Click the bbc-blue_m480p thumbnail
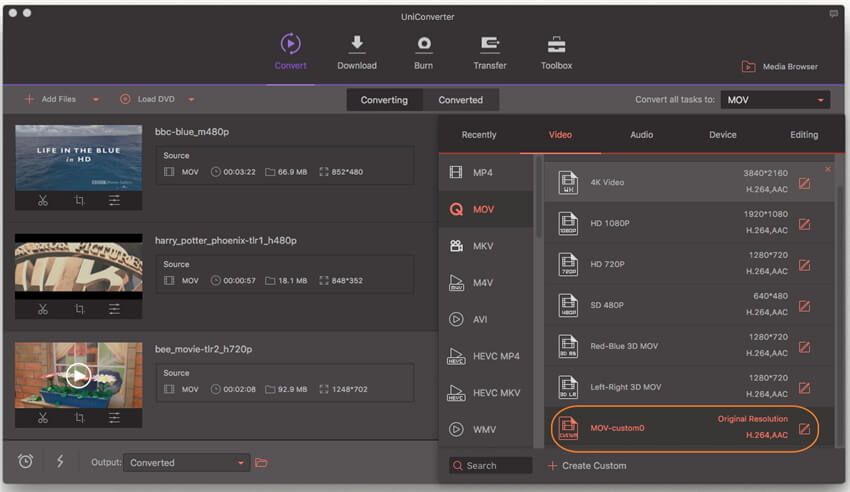Viewport: 850px width, 492px height. pos(79,158)
